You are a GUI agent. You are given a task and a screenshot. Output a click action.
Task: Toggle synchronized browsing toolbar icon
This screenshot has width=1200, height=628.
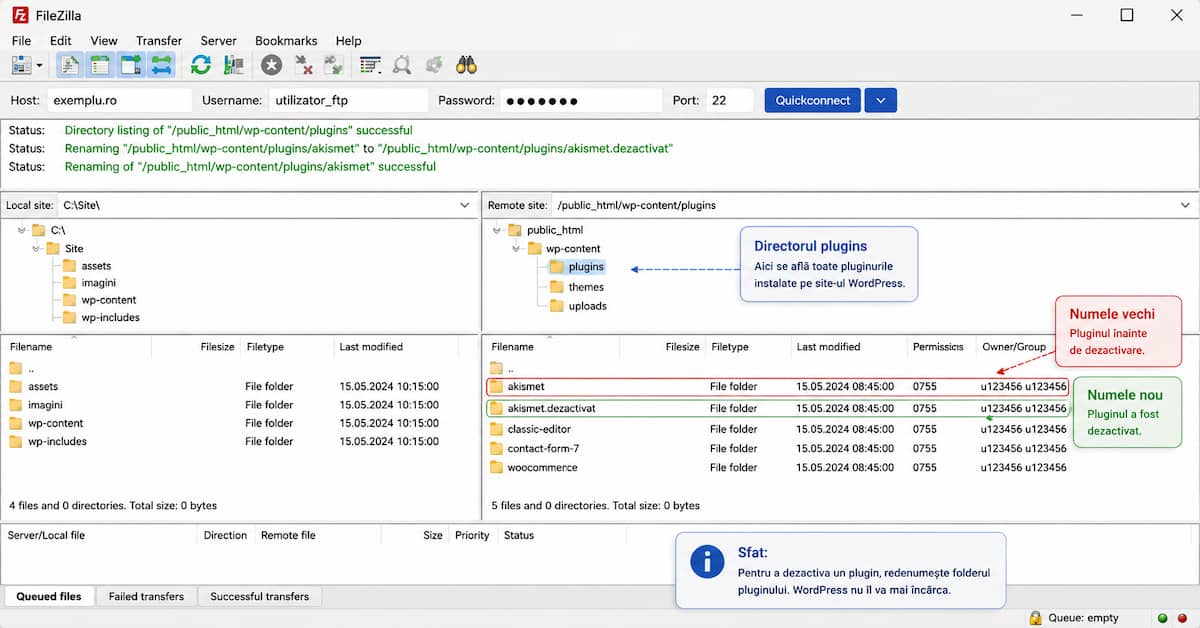[x=433, y=65]
